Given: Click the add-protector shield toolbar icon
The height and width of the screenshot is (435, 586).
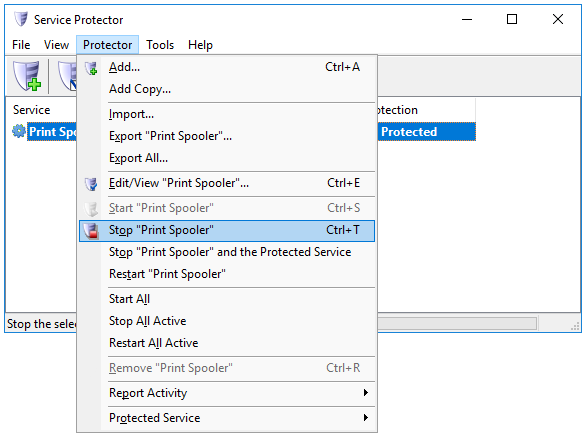Looking at the screenshot, I should (x=27, y=76).
